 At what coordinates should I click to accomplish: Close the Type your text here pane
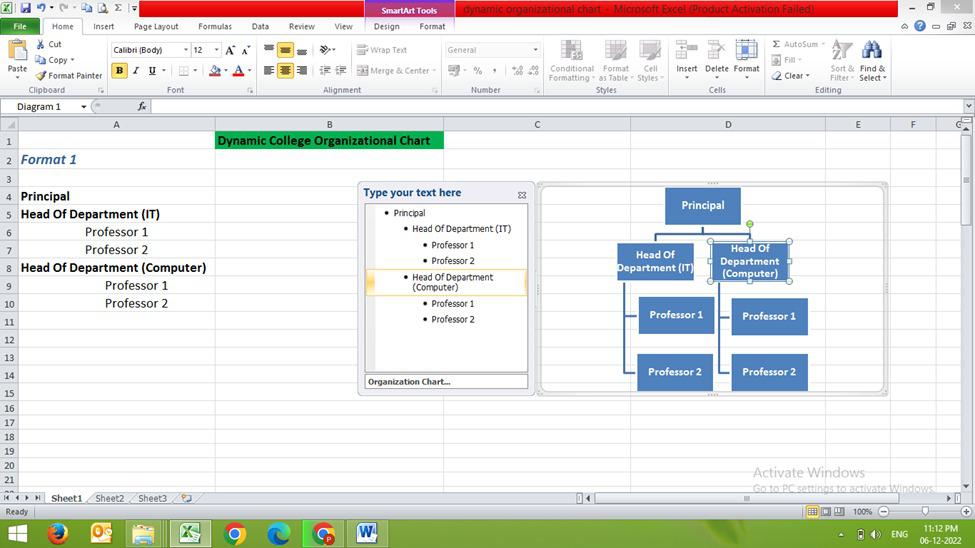(x=521, y=195)
